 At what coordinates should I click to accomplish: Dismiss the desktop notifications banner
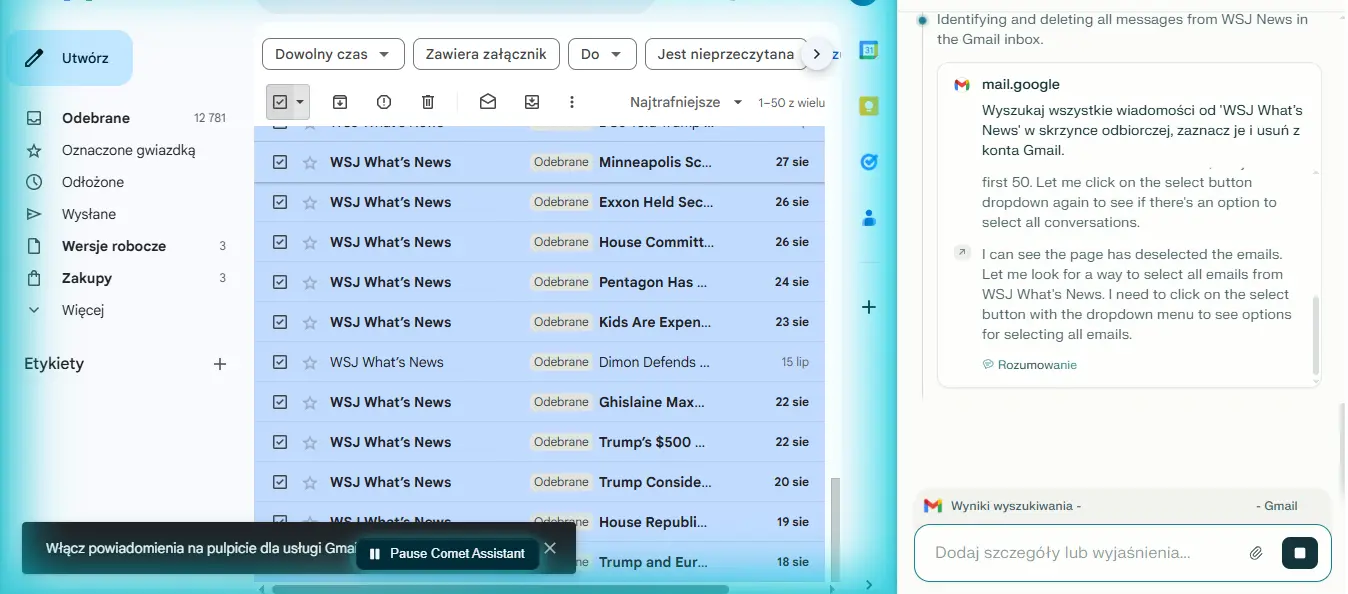549,548
